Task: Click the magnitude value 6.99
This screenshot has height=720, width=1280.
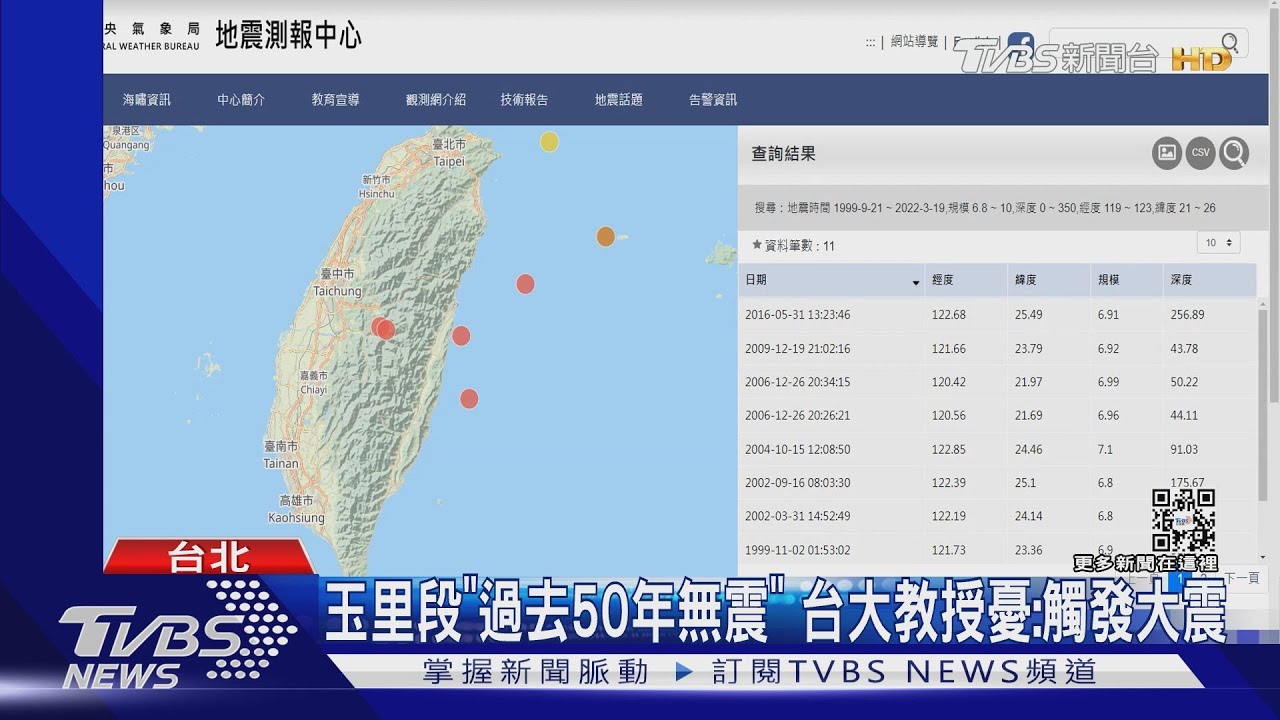Action: click(1108, 382)
